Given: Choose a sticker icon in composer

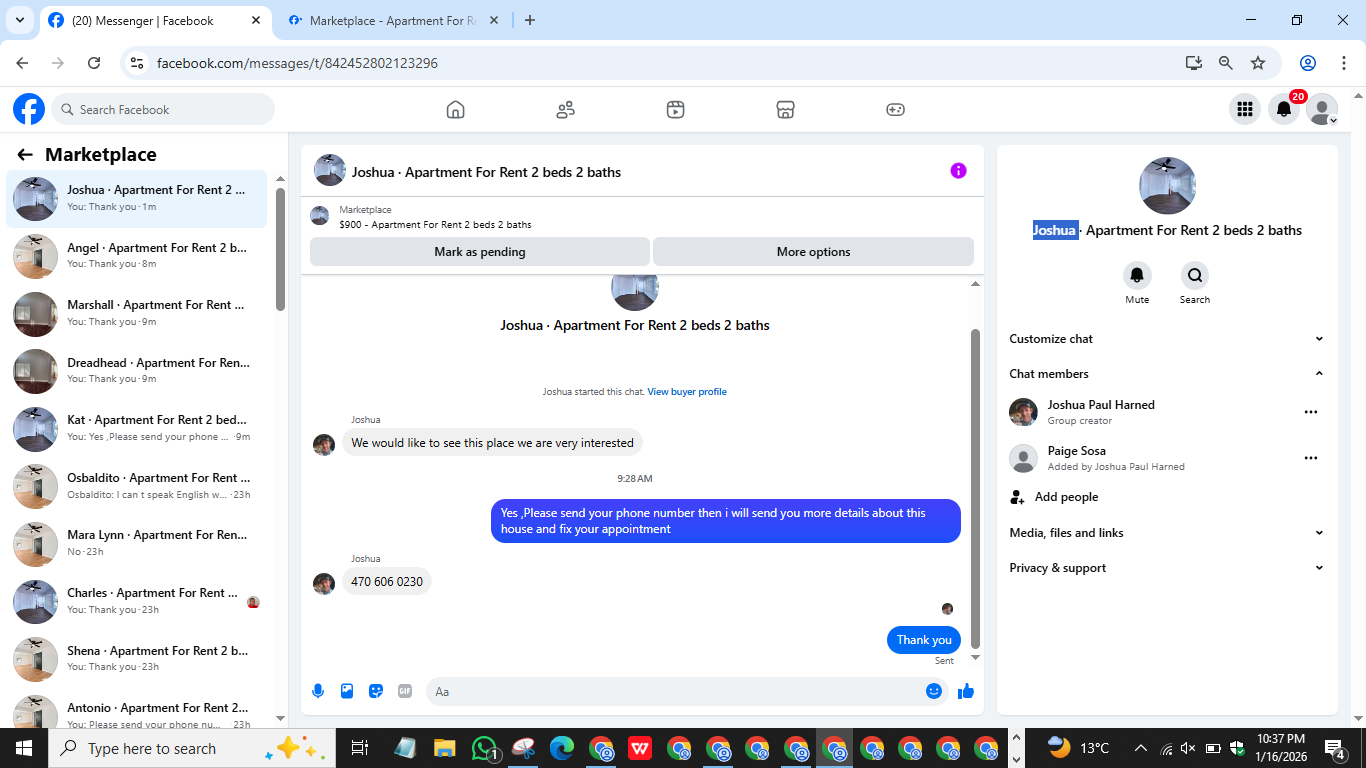Looking at the screenshot, I should 376,691.
